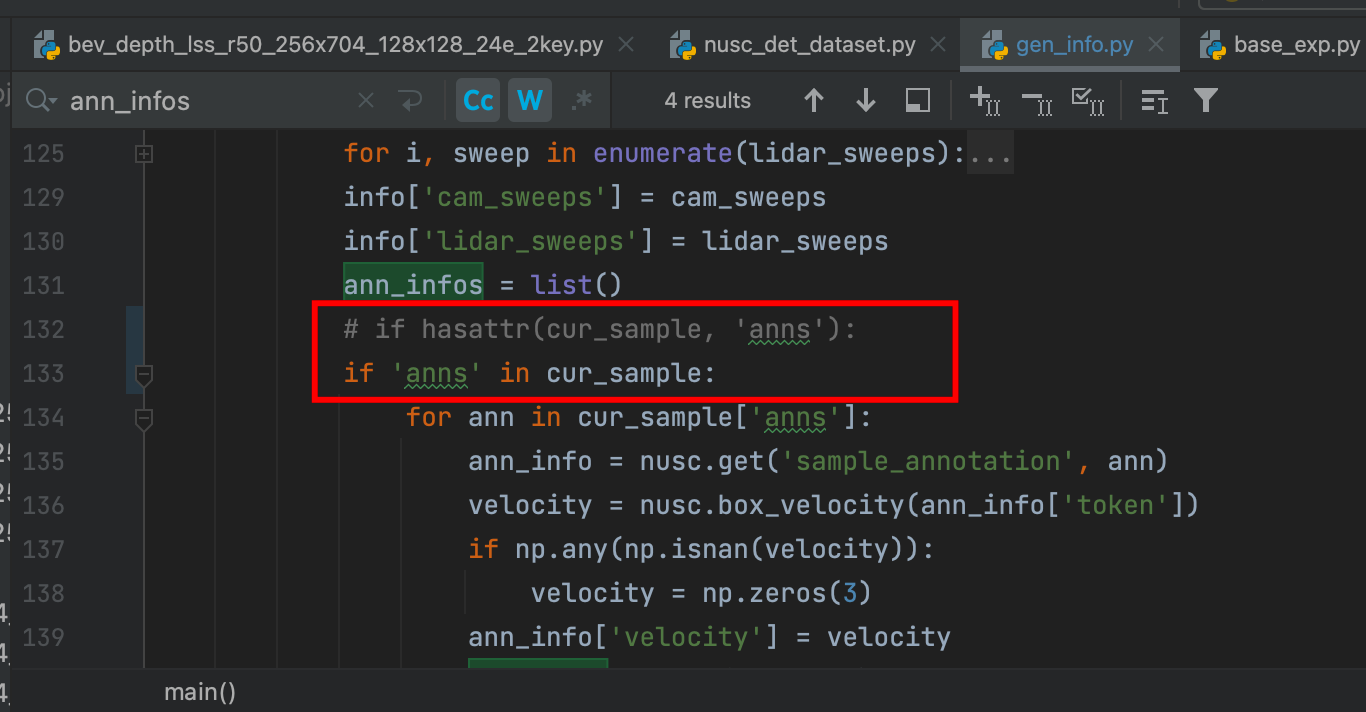Remove last occurrence from selection
The width and height of the screenshot is (1366, 712).
1038,100
